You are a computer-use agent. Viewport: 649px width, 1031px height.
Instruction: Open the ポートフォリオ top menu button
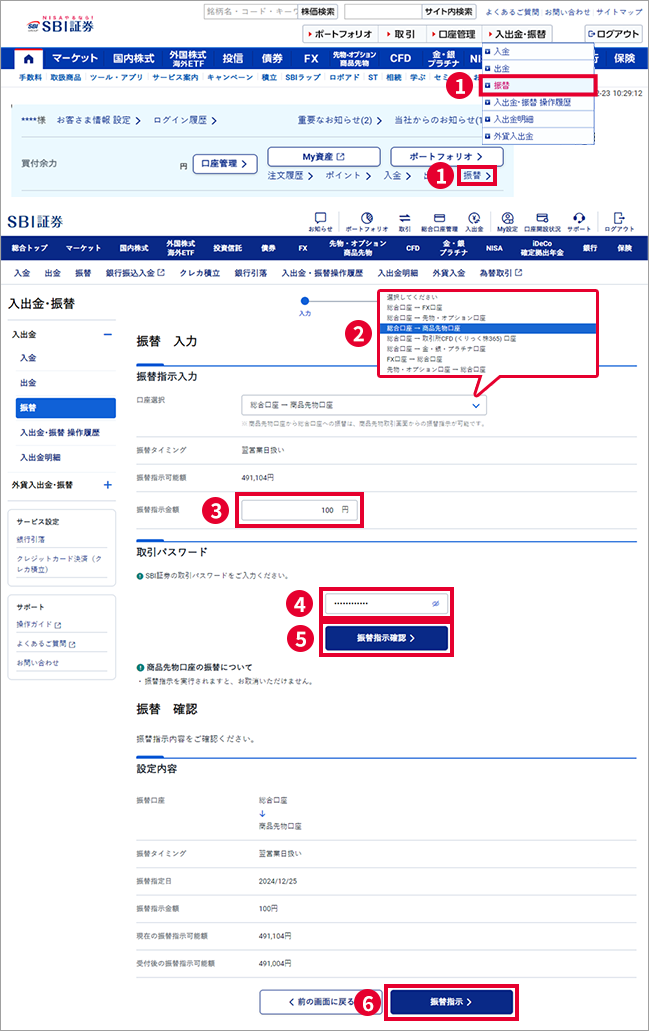coord(341,34)
